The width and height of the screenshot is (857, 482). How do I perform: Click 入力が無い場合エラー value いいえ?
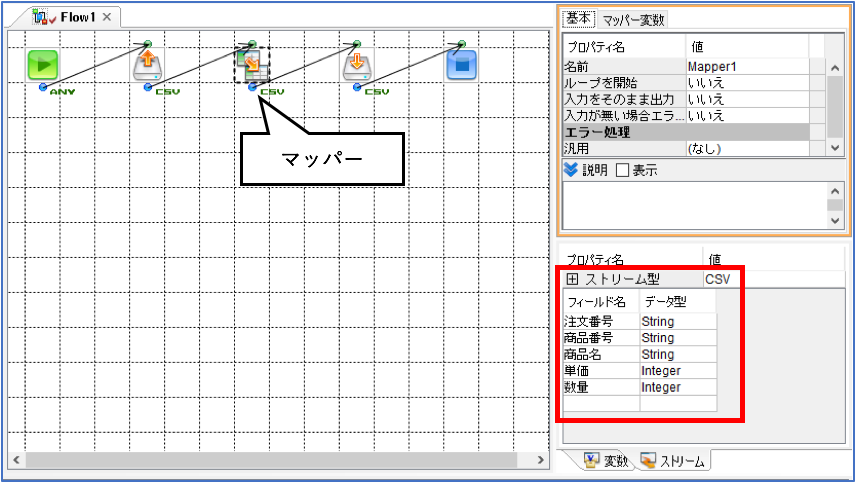(747, 116)
